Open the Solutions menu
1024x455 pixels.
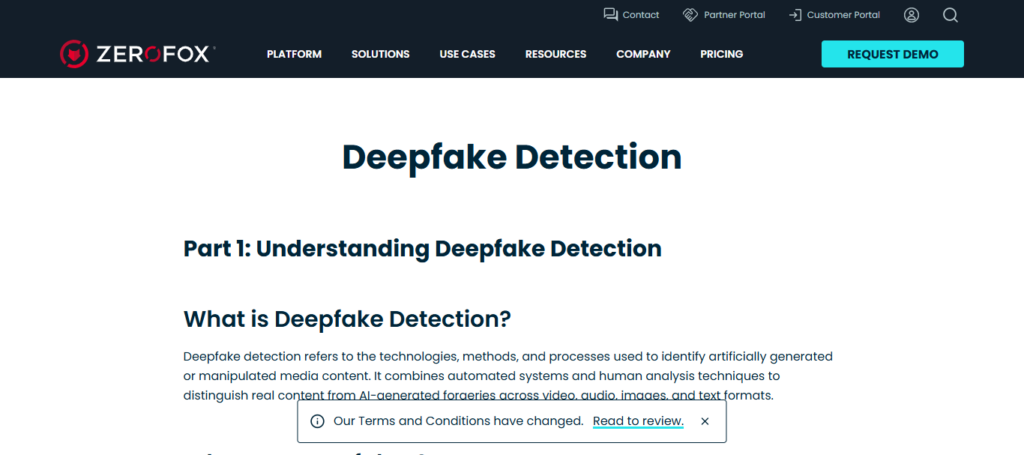coord(380,54)
